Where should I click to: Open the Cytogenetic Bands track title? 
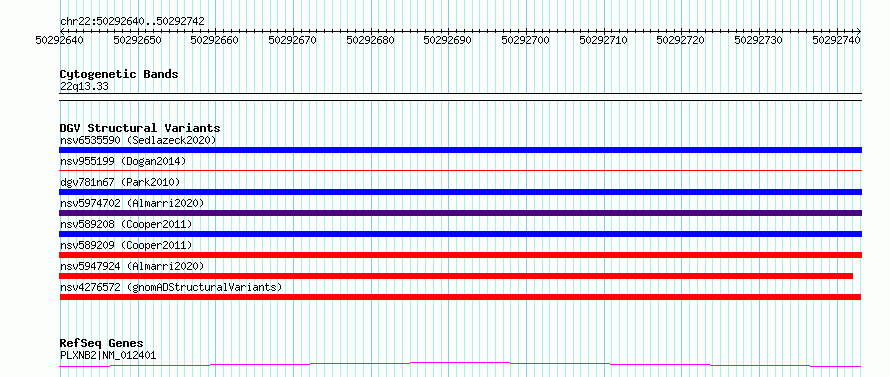(x=119, y=74)
